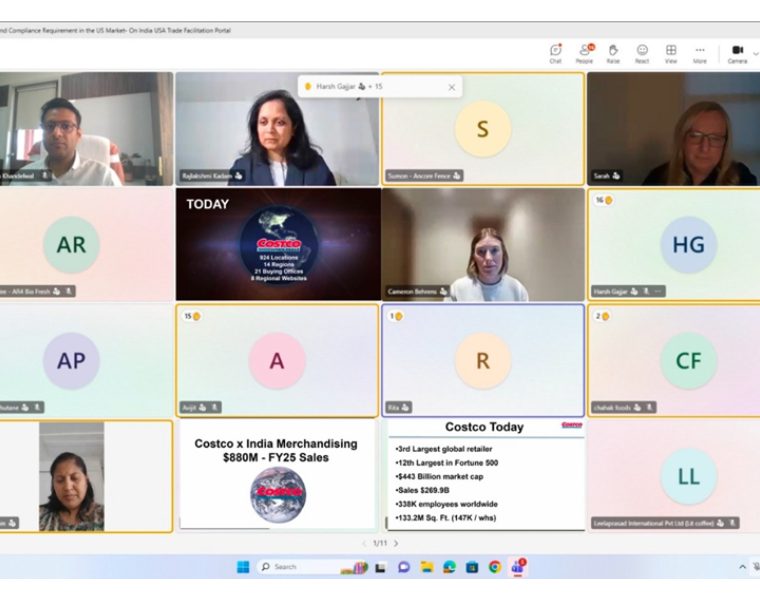Open the Chat panel
This screenshot has width=760, height=600.
[555, 52]
